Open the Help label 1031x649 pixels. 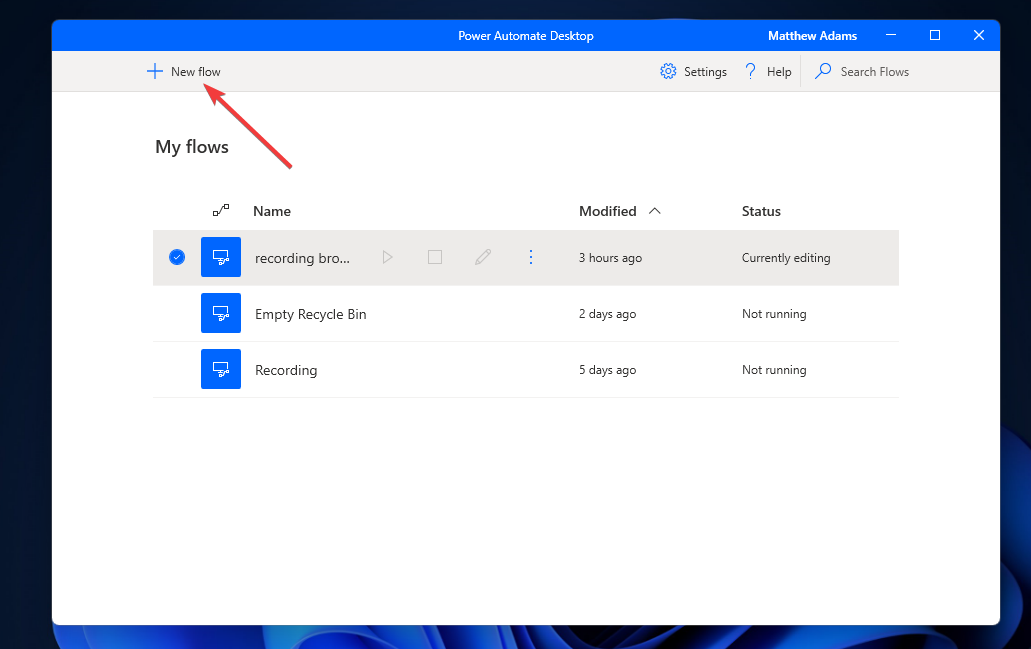pyautogui.click(x=779, y=72)
